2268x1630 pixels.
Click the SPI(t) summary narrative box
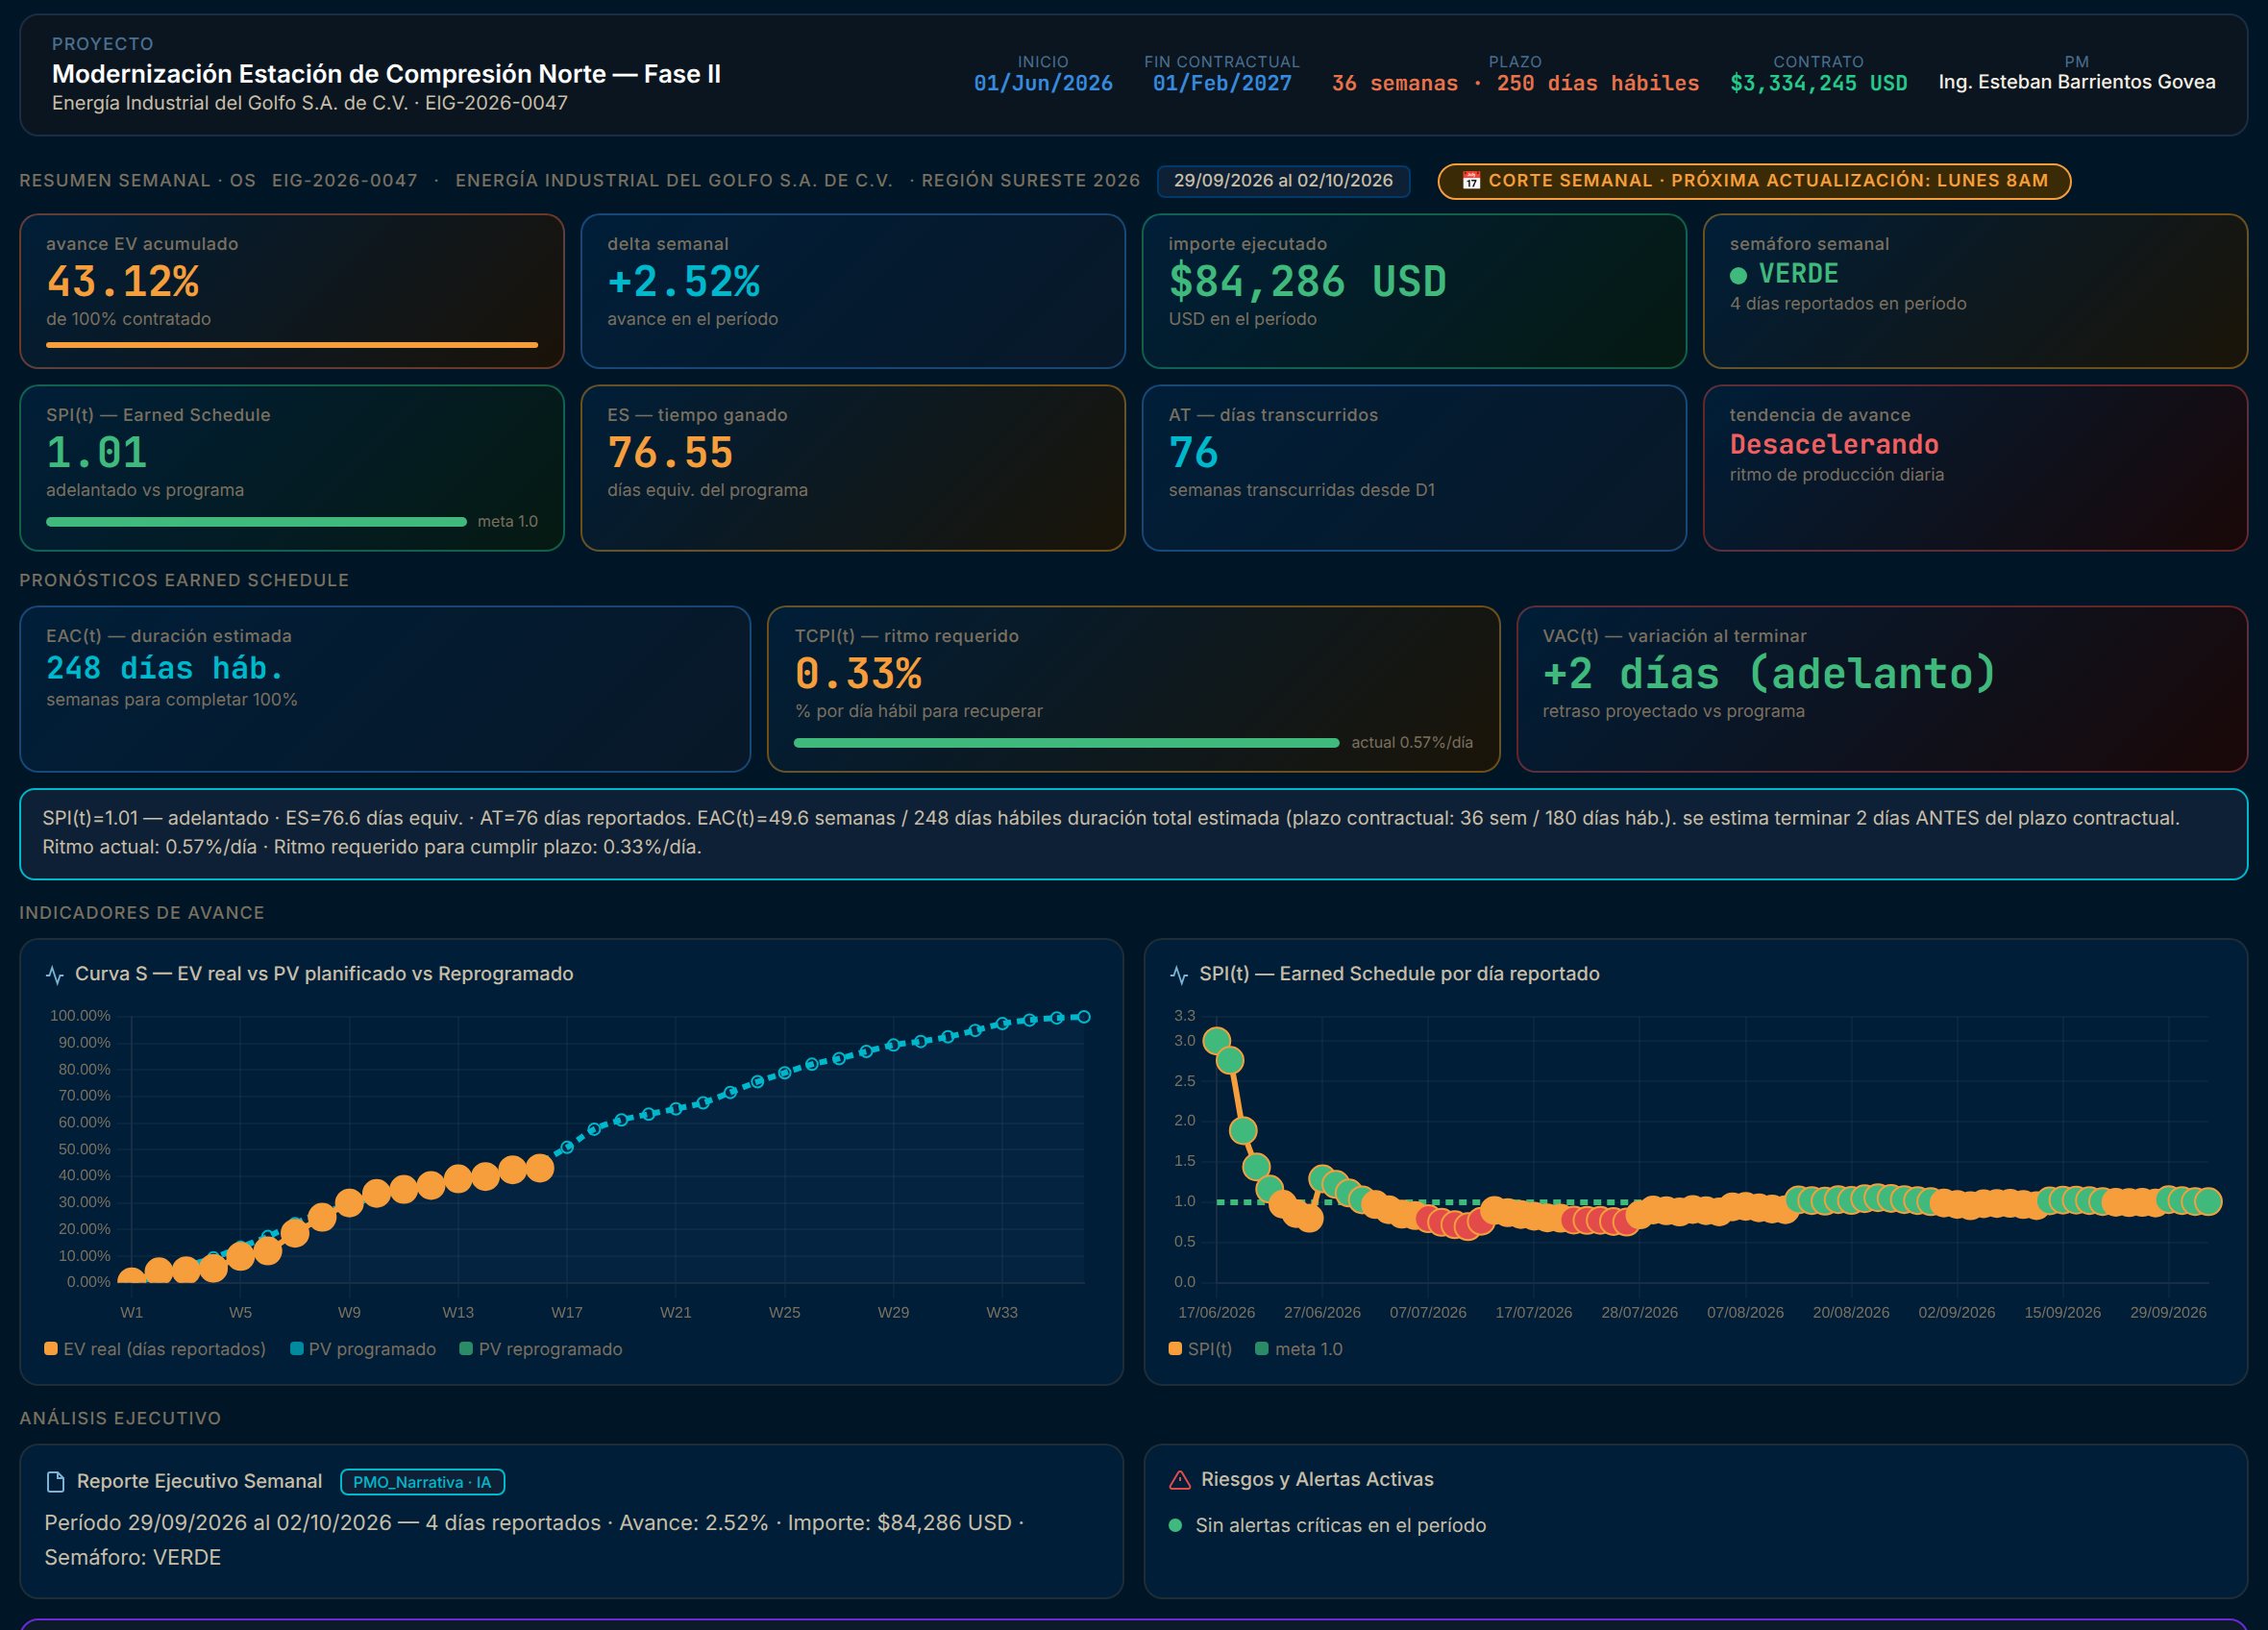point(1133,834)
